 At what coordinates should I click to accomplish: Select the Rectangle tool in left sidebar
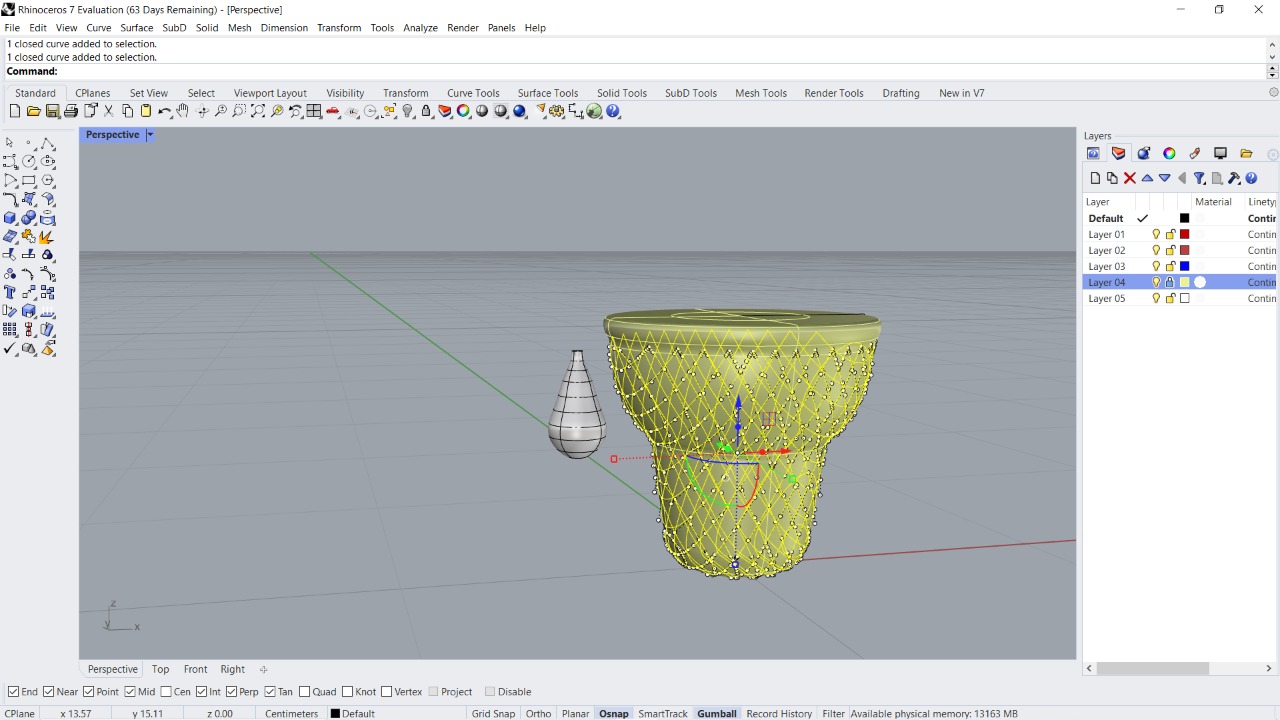(x=29, y=181)
